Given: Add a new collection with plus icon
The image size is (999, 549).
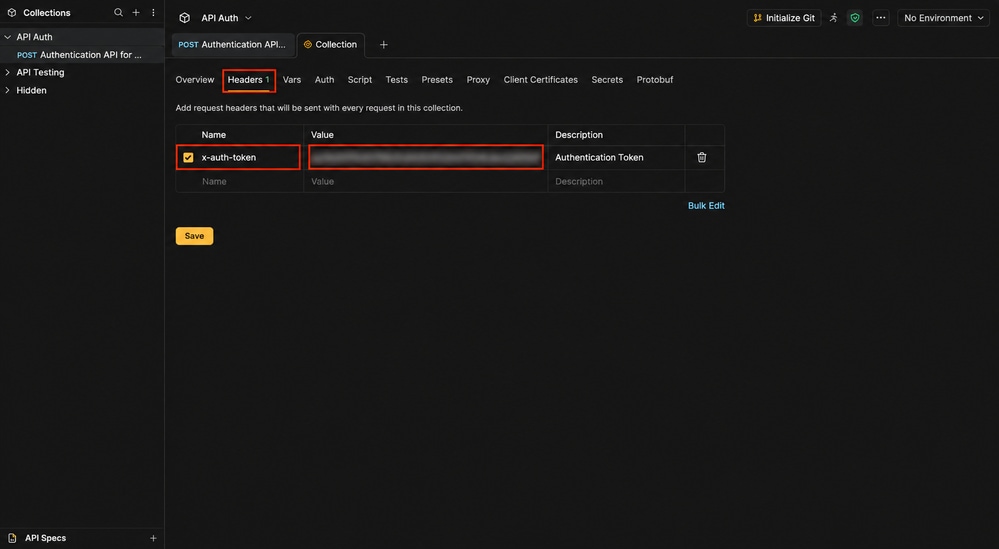Looking at the screenshot, I should [136, 12].
